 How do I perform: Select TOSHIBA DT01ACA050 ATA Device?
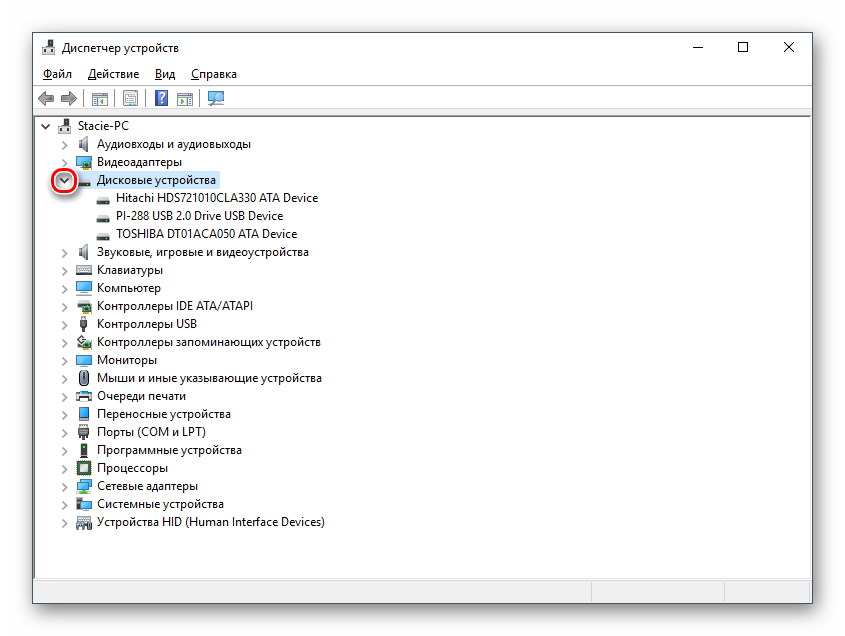coord(206,234)
